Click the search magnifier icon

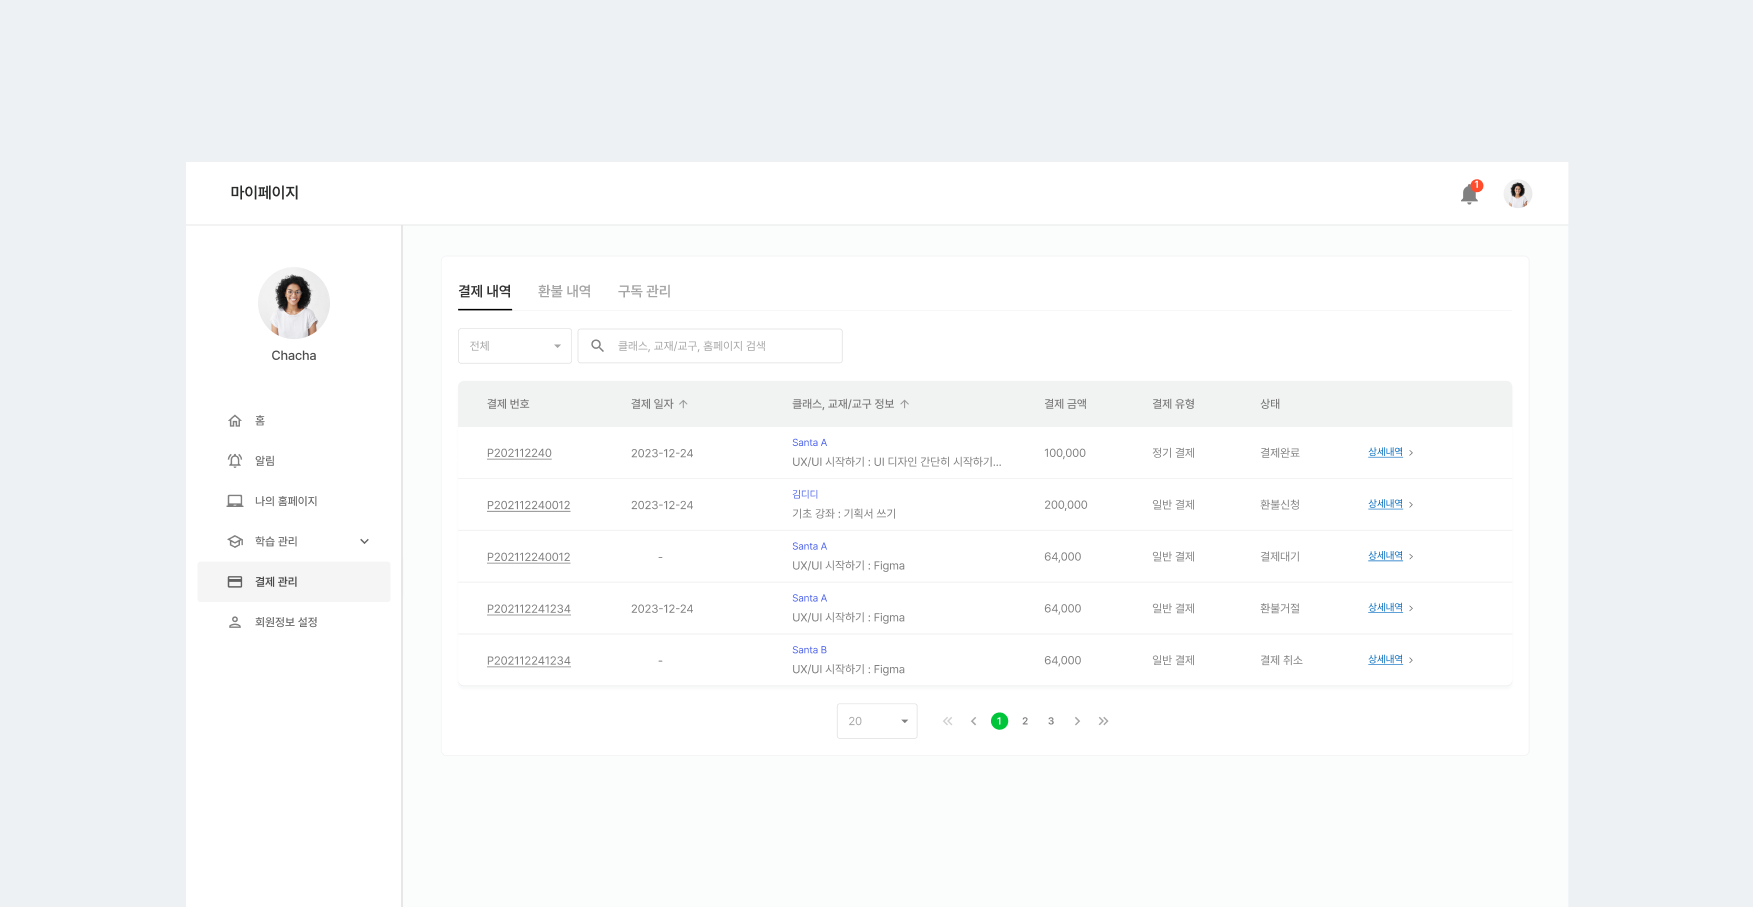[597, 346]
